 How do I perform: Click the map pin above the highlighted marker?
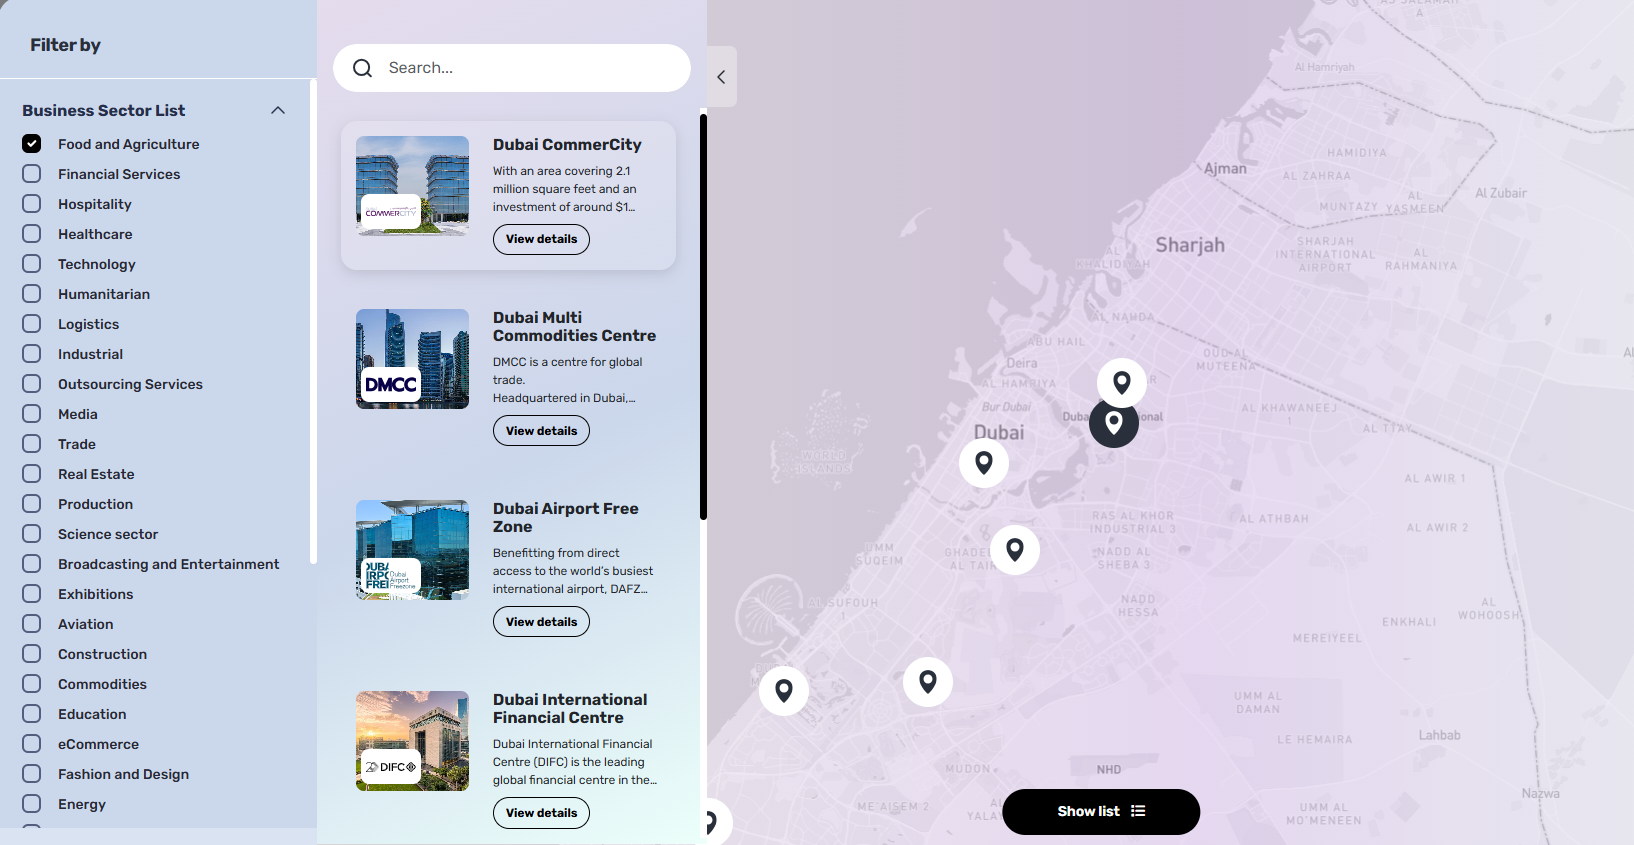tap(1121, 382)
